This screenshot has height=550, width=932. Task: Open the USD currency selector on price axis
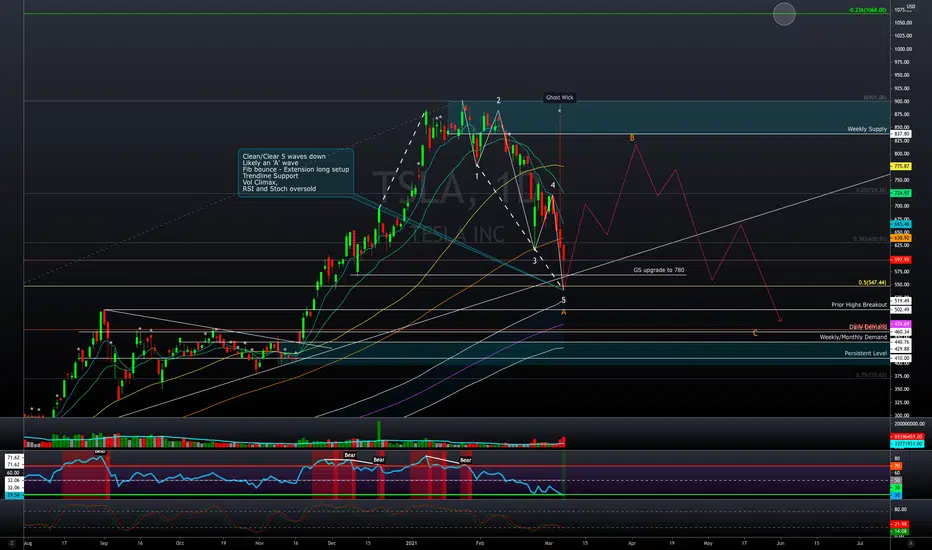911,6
